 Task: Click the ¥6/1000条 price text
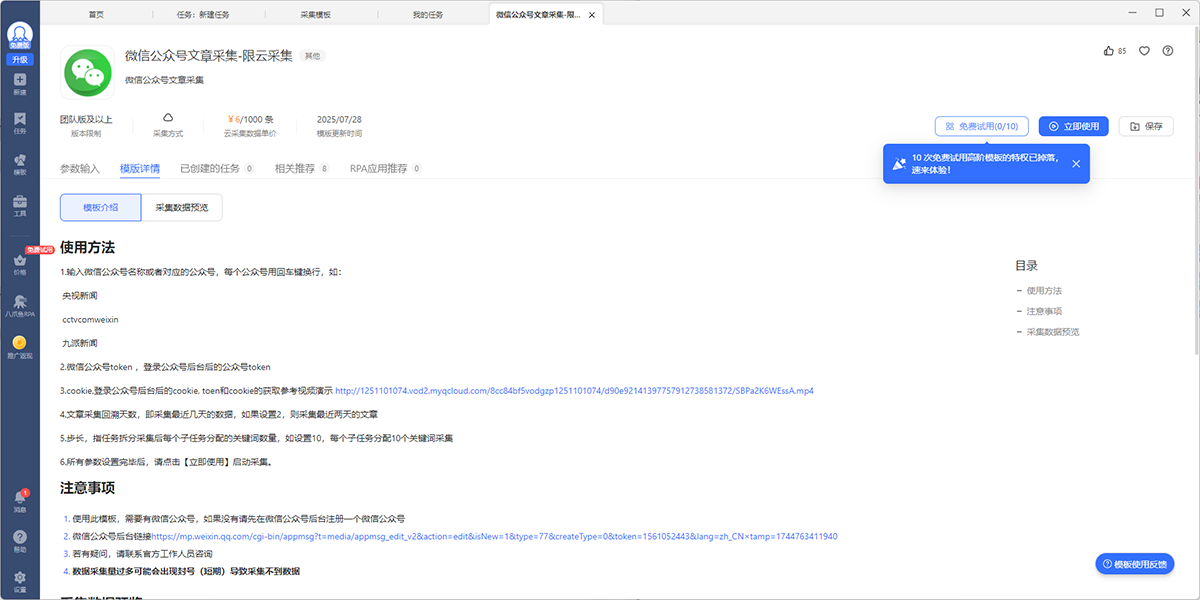pos(250,119)
